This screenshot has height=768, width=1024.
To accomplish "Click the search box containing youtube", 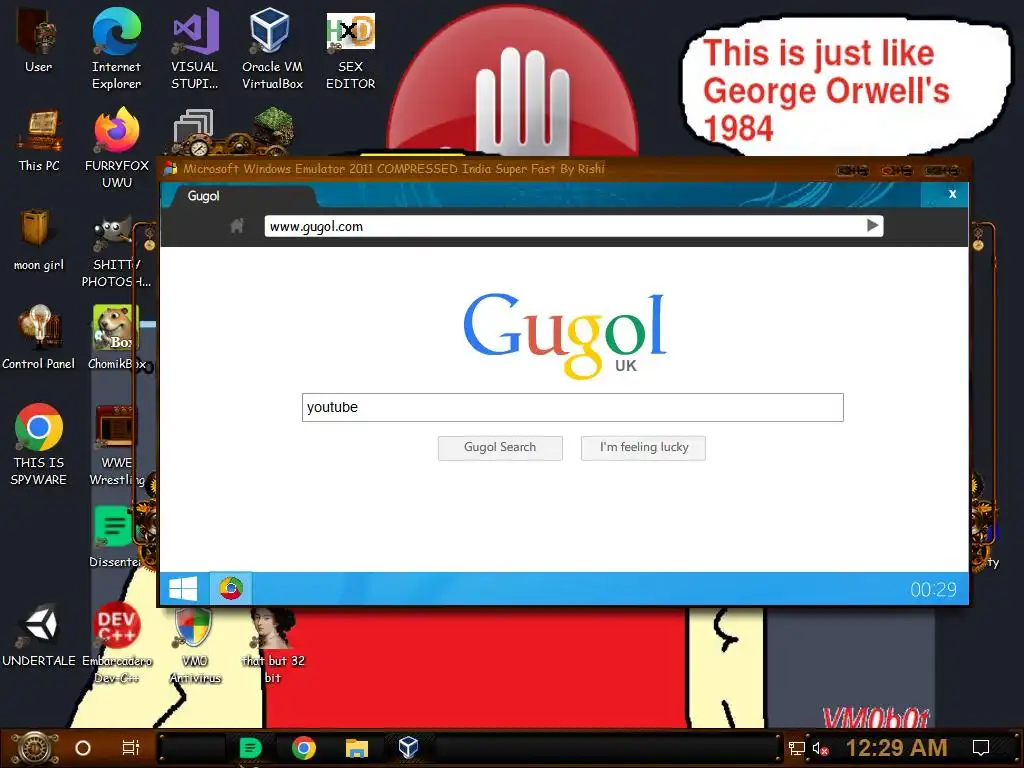I will point(573,408).
